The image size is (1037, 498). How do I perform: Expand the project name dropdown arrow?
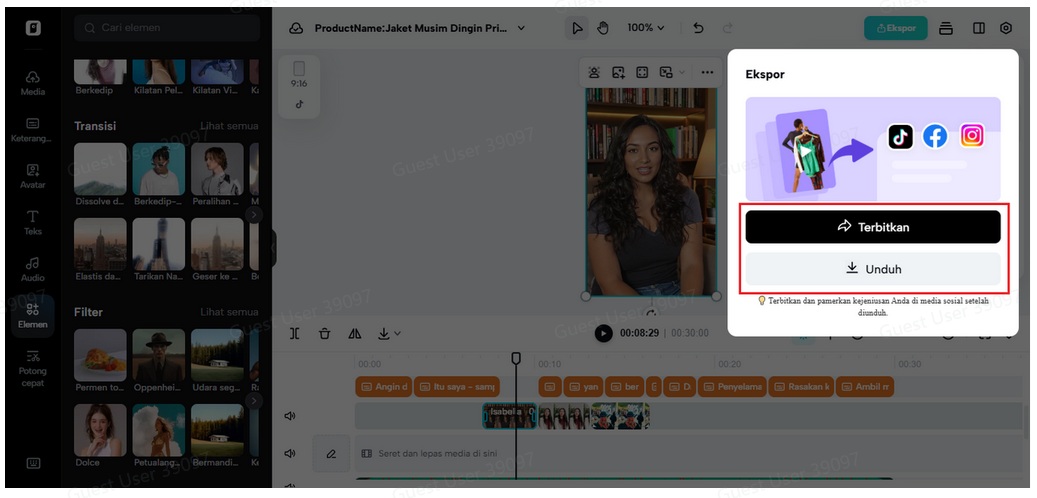[521, 29]
